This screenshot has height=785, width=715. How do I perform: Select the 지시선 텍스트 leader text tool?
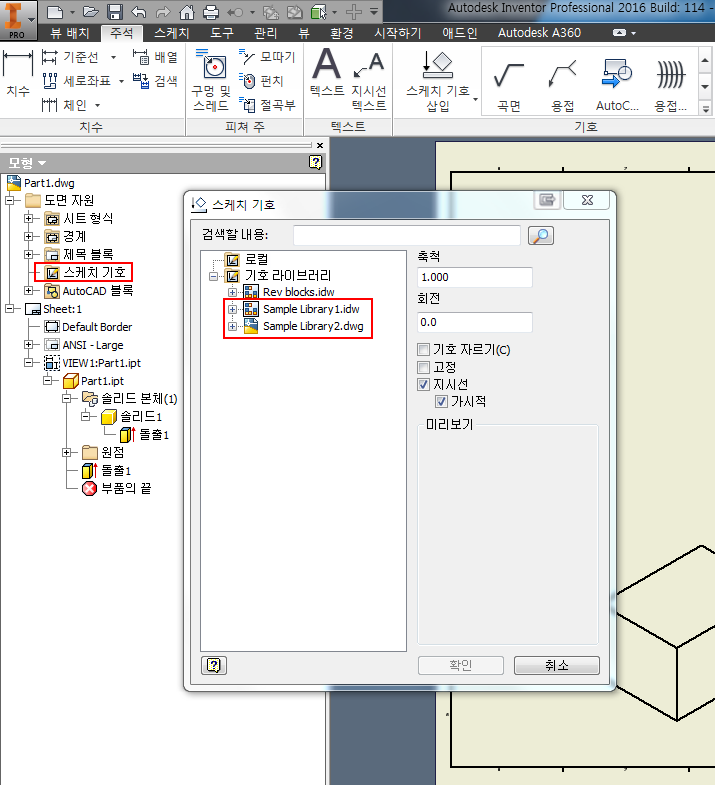(369, 80)
